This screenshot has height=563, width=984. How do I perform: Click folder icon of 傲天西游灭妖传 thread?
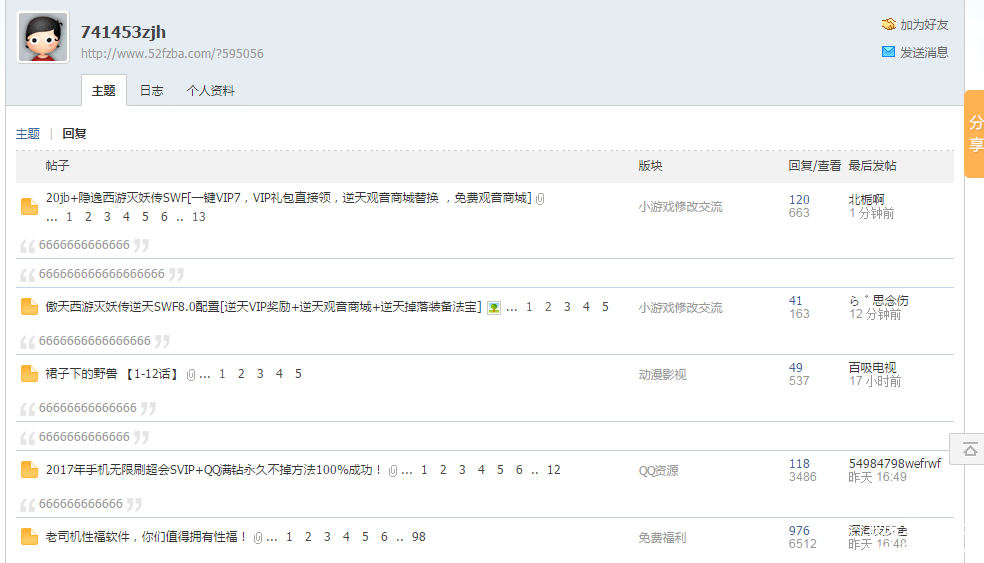click(x=29, y=306)
